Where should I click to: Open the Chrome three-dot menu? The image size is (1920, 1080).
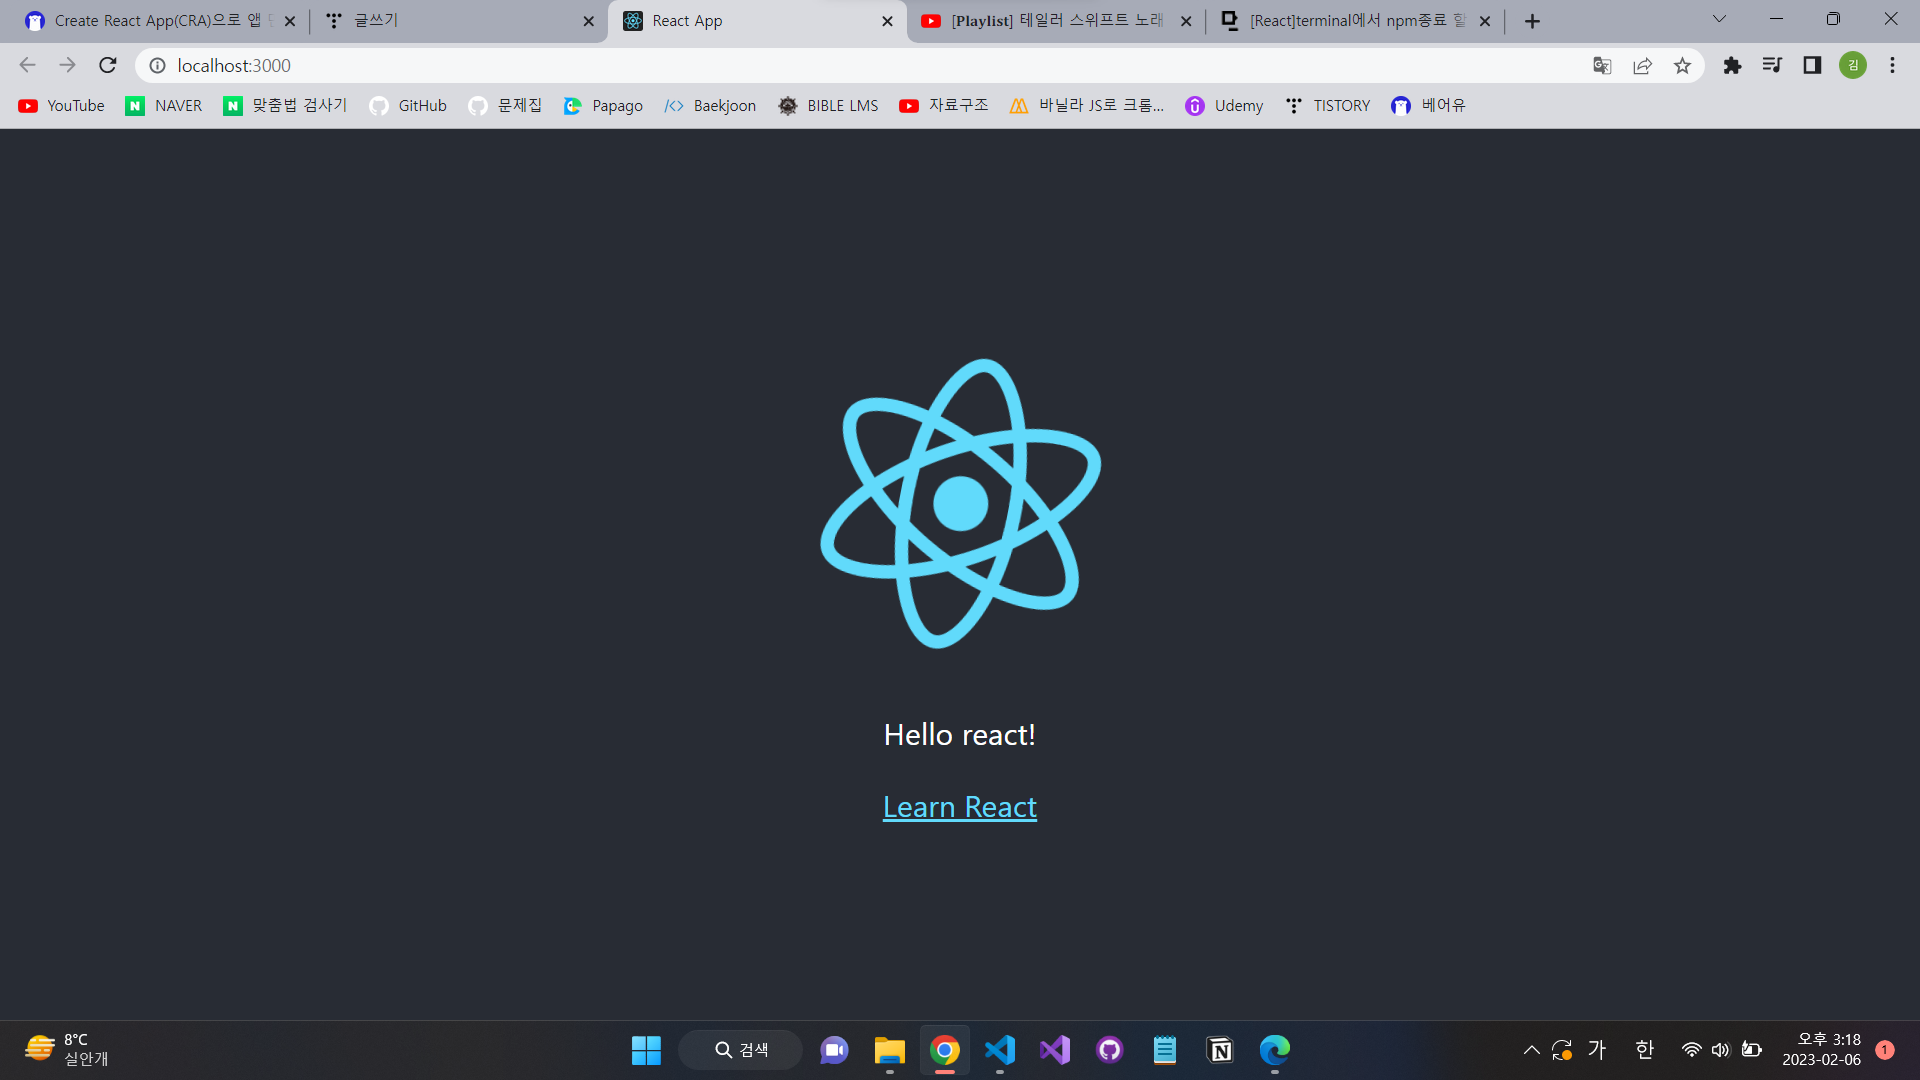(x=1892, y=66)
